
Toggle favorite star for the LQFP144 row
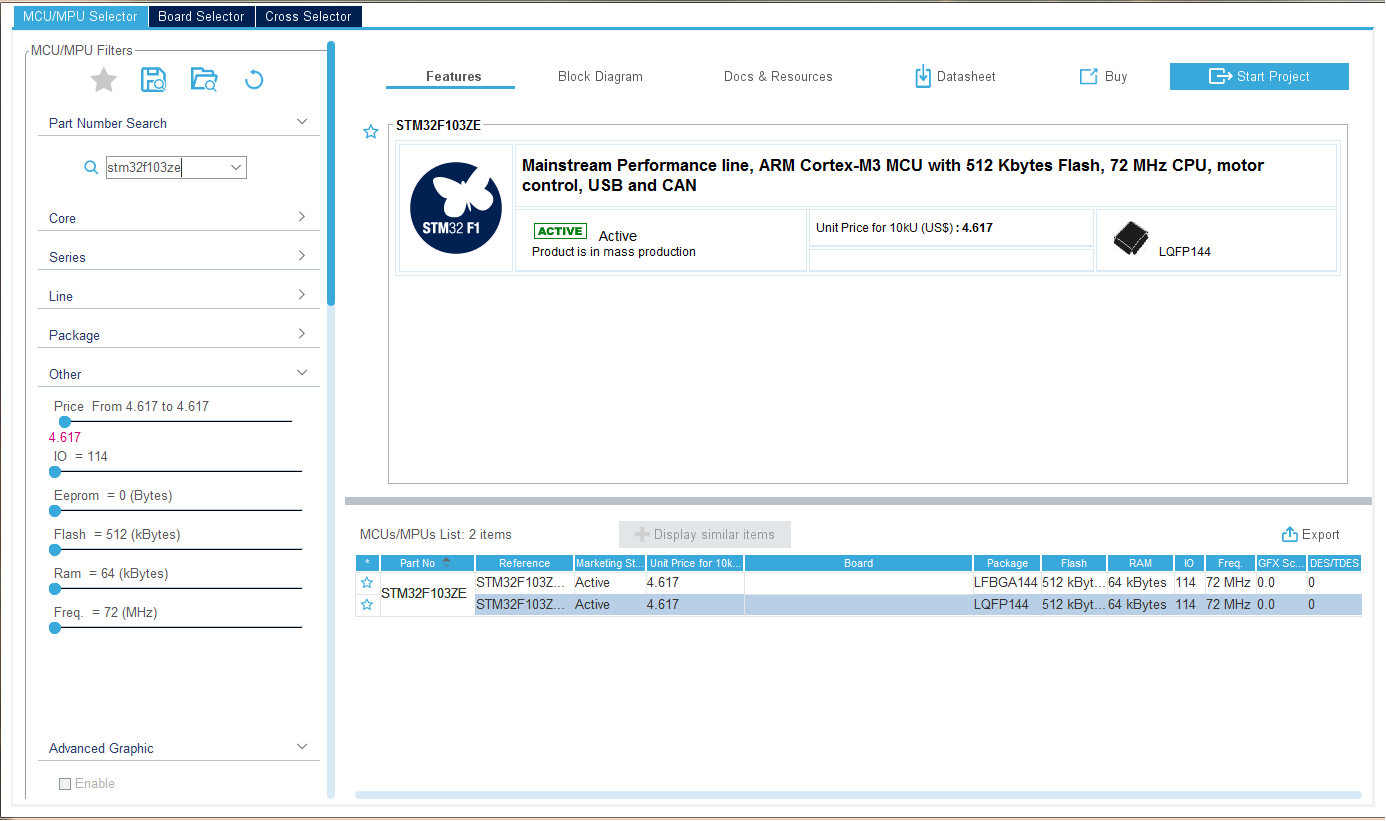click(367, 604)
